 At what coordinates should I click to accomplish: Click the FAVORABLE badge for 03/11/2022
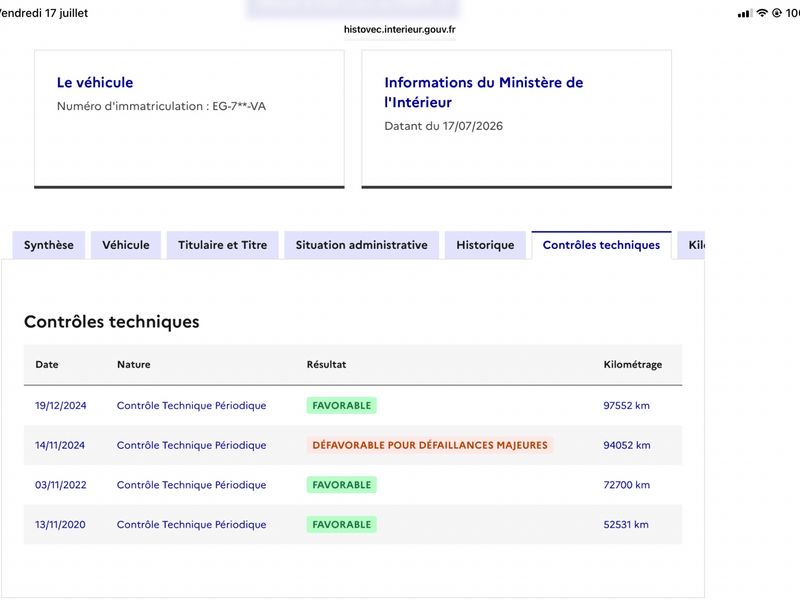341,485
